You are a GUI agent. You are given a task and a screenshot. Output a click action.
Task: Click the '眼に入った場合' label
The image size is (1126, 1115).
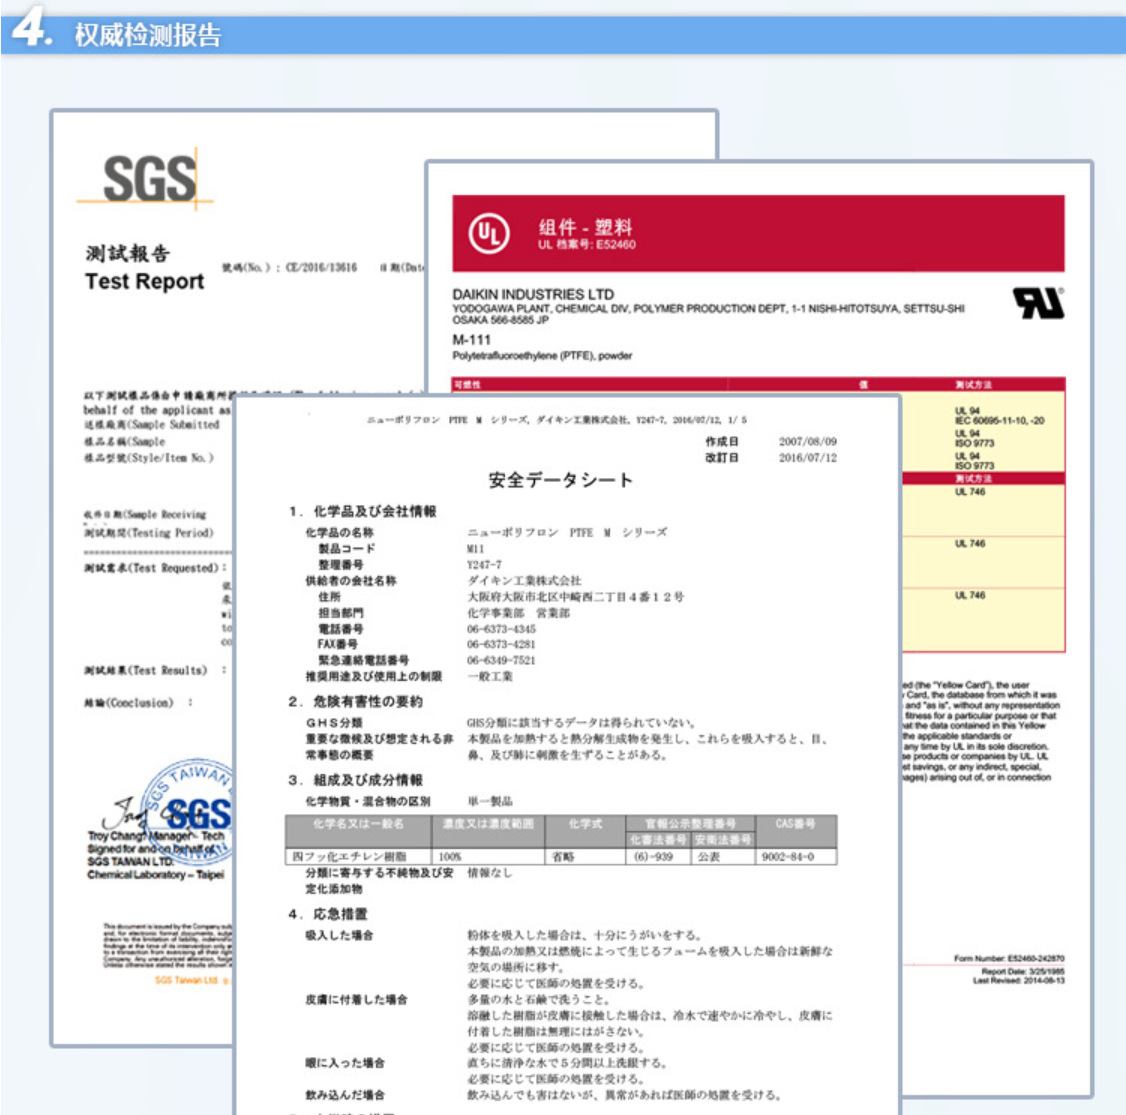point(345,1063)
